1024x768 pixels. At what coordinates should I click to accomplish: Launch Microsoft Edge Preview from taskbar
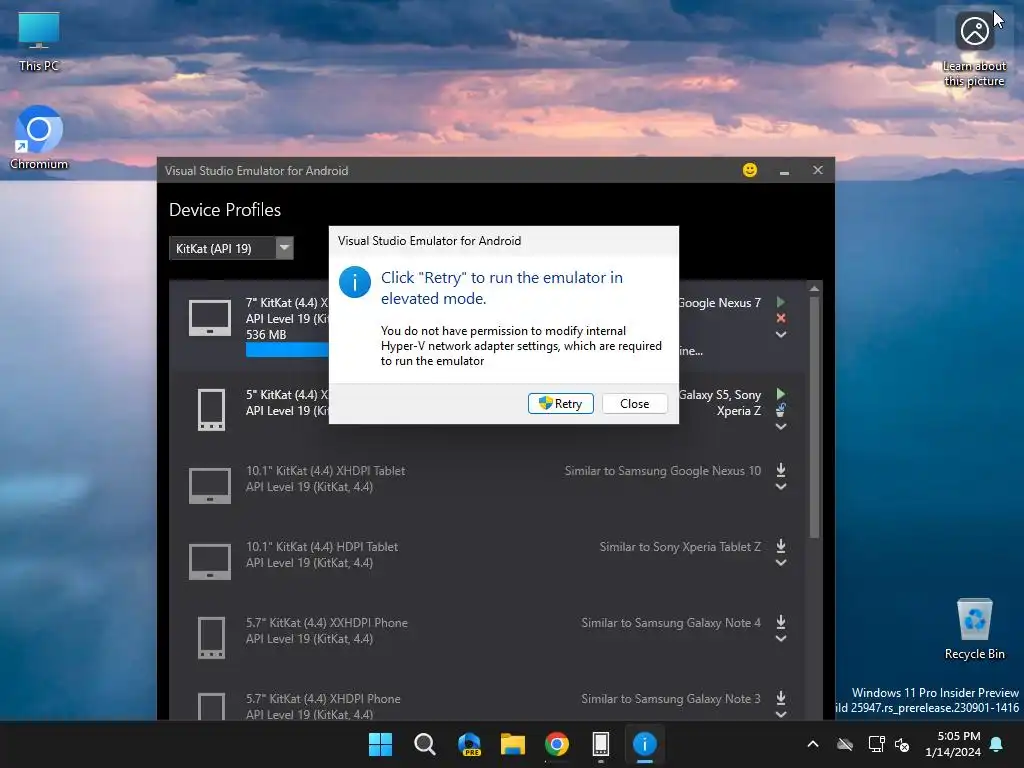(469, 744)
